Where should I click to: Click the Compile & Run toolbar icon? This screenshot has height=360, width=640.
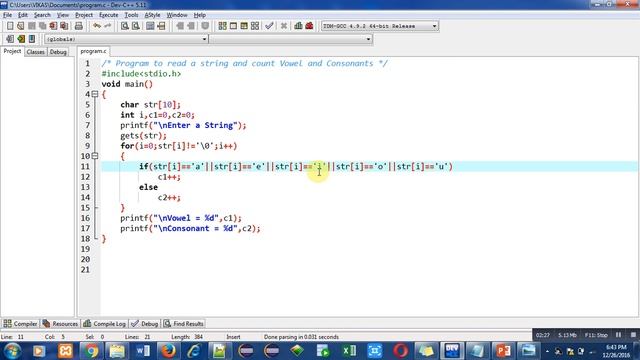point(244,26)
